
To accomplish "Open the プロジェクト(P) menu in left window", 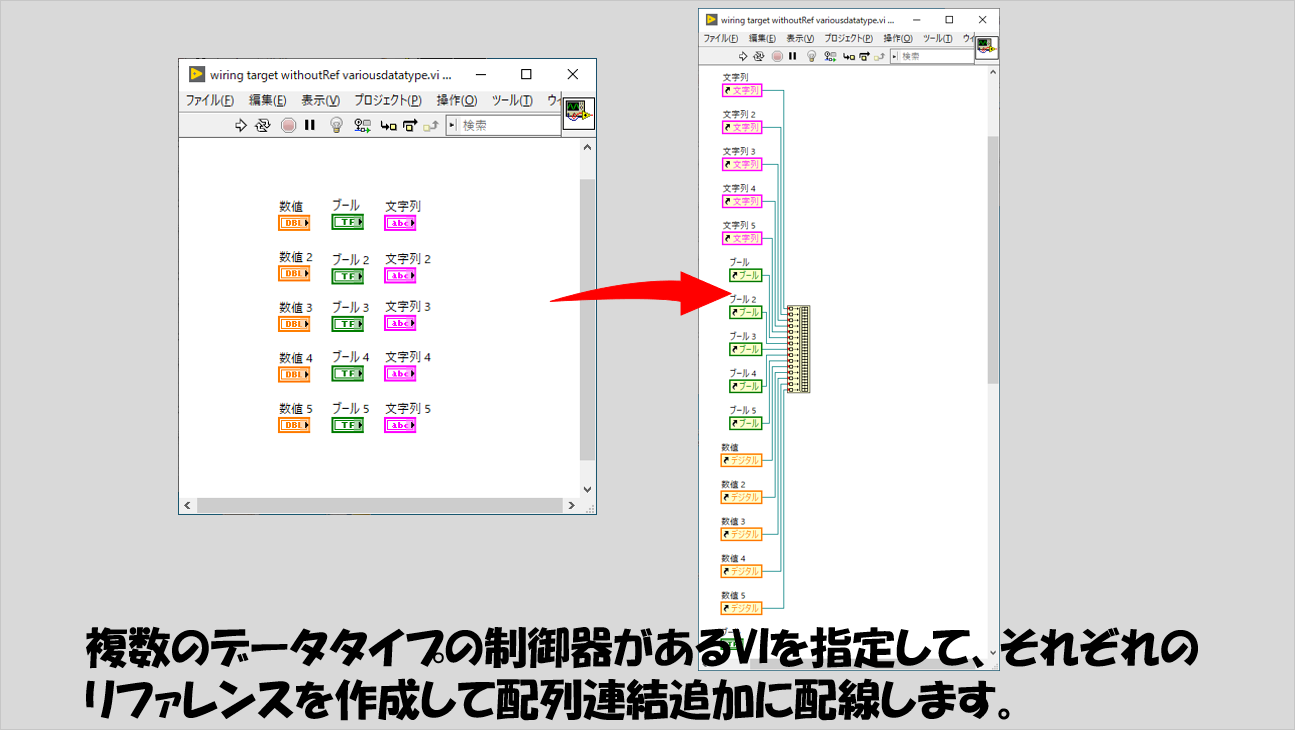I will coord(387,101).
